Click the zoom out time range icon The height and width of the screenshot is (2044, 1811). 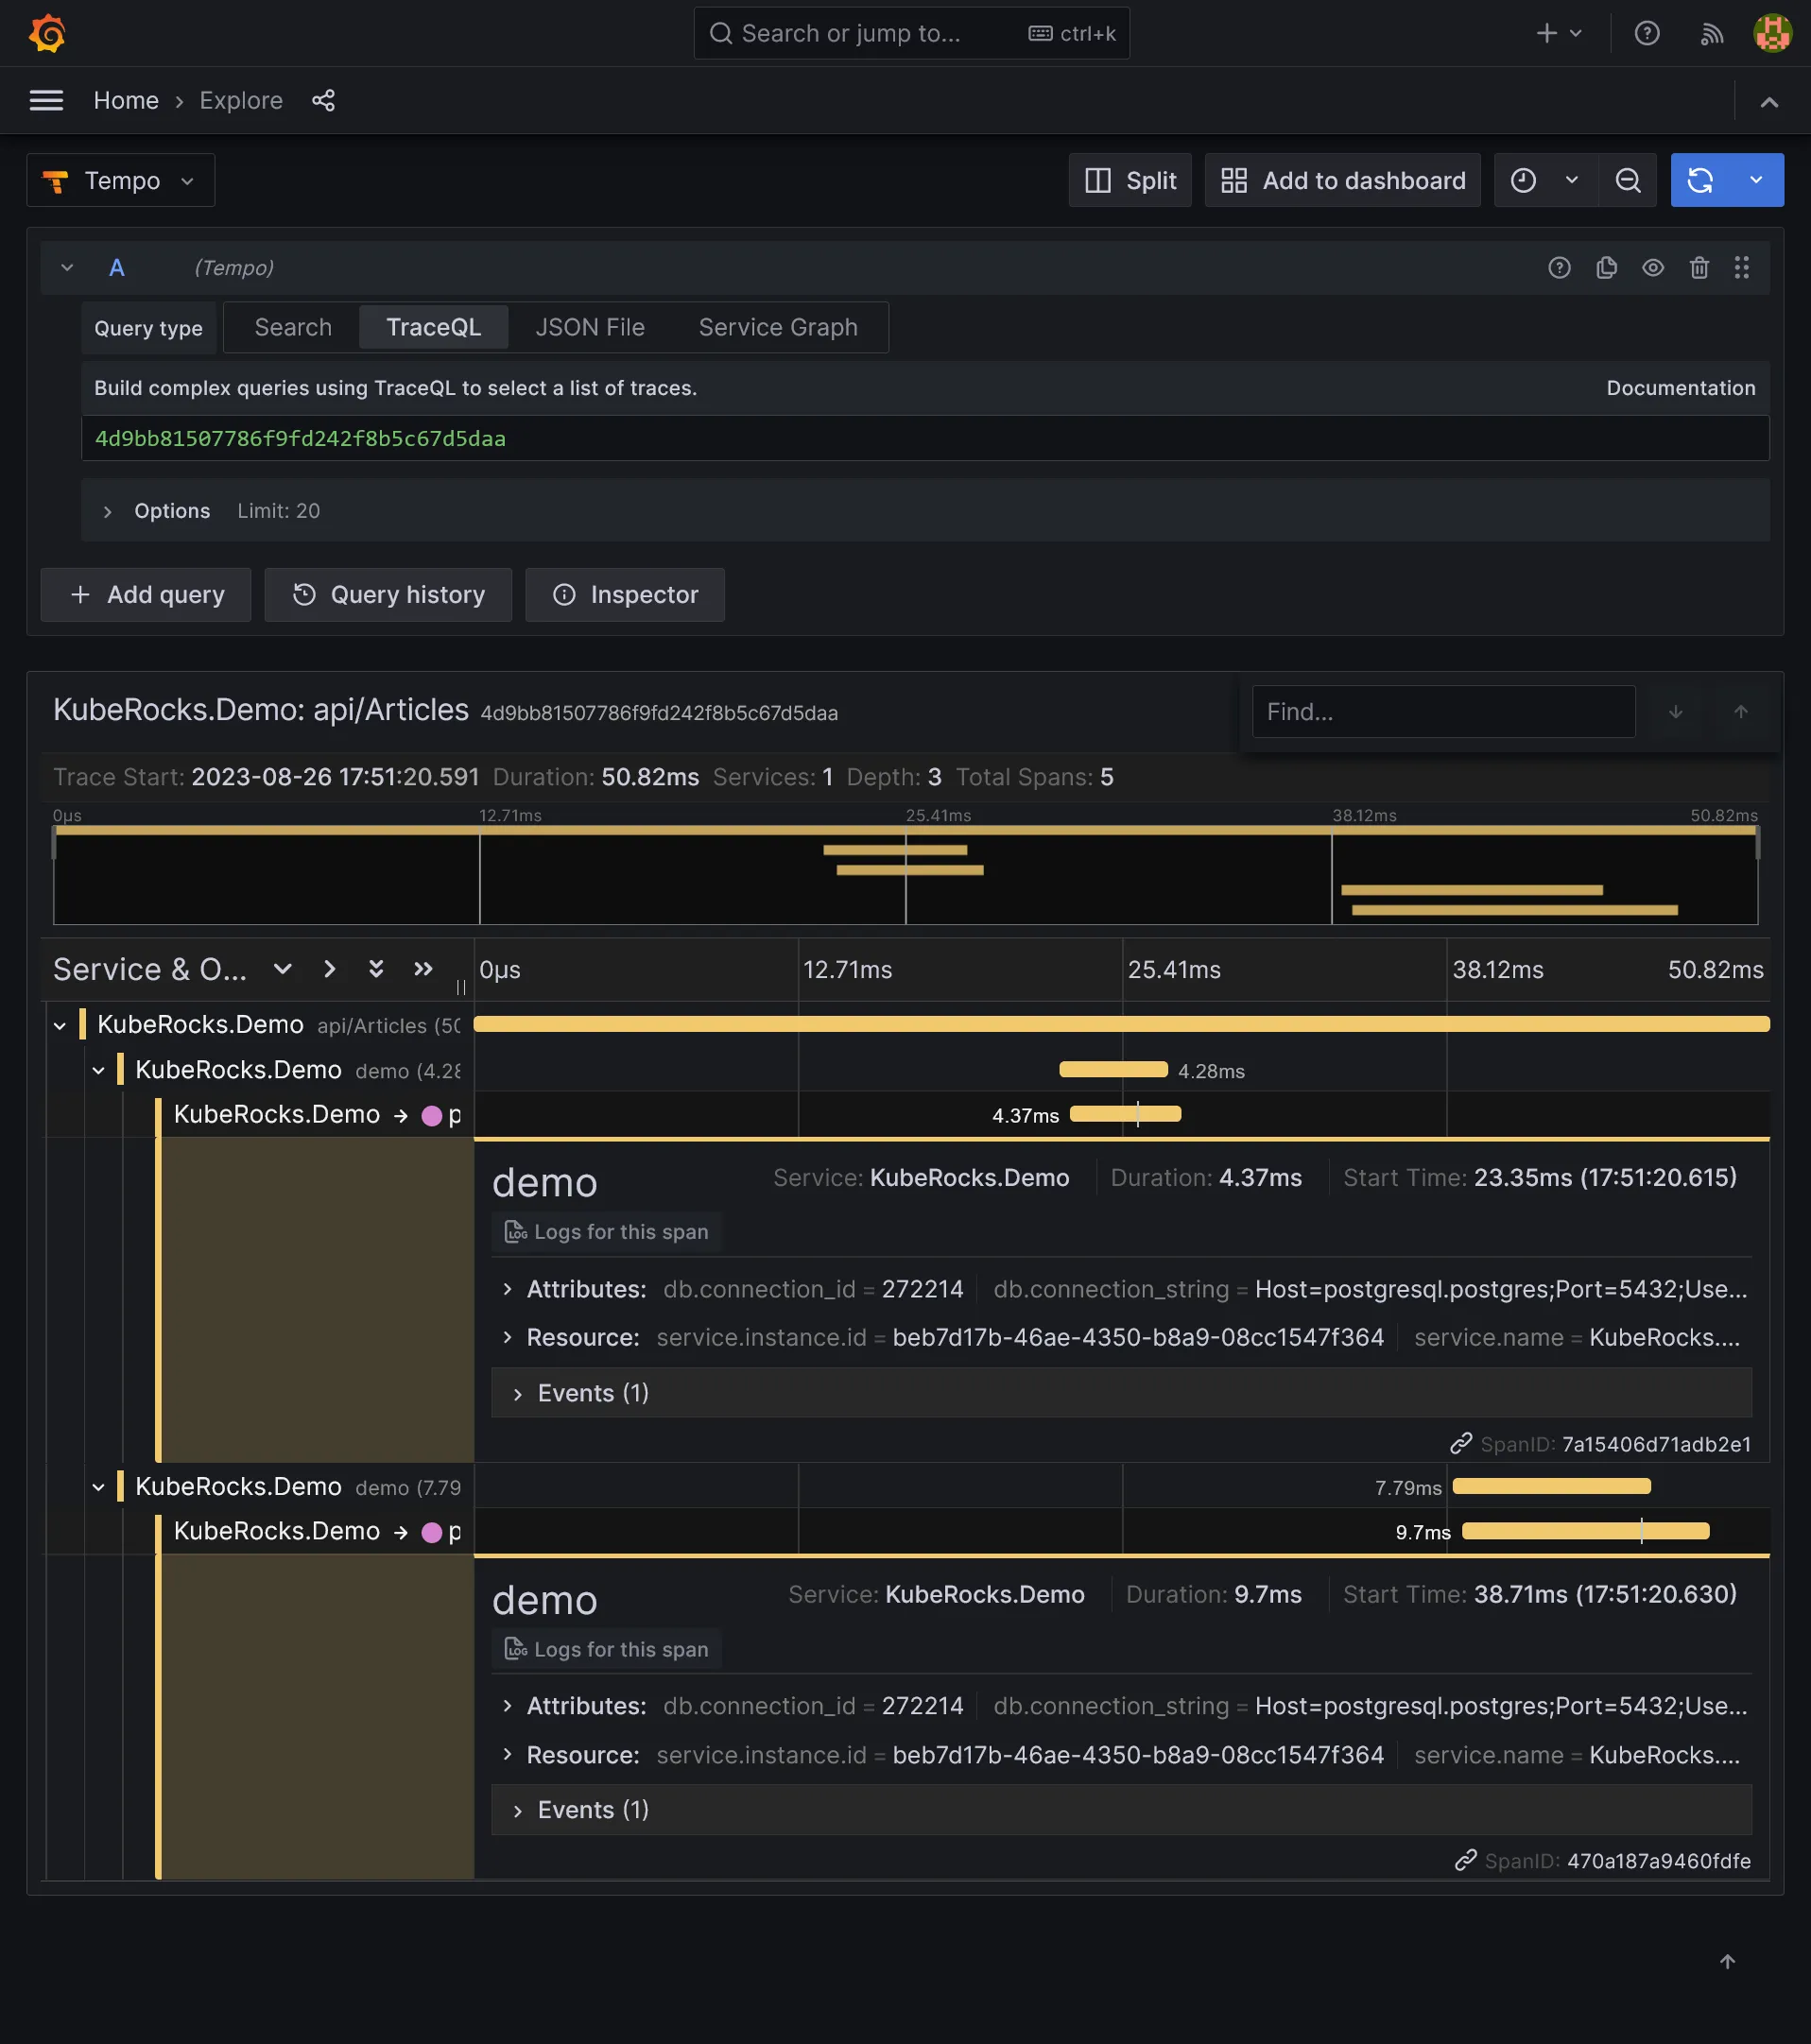coord(1627,180)
